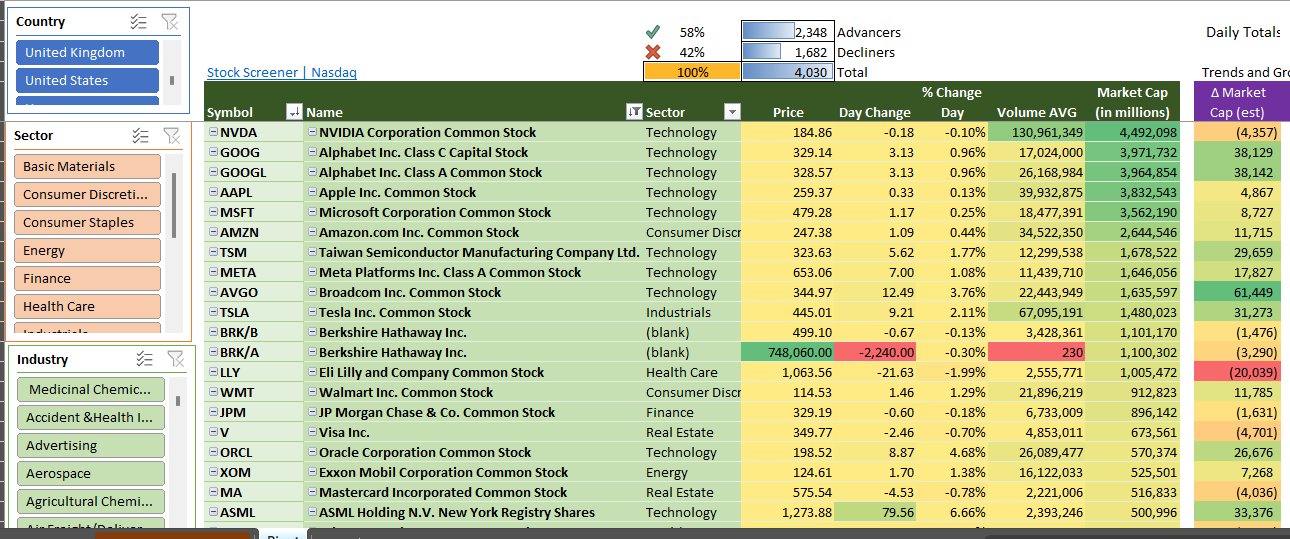Open the Sector column filter dropdown
The height and width of the screenshot is (539, 1290).
tap(732, 112)
